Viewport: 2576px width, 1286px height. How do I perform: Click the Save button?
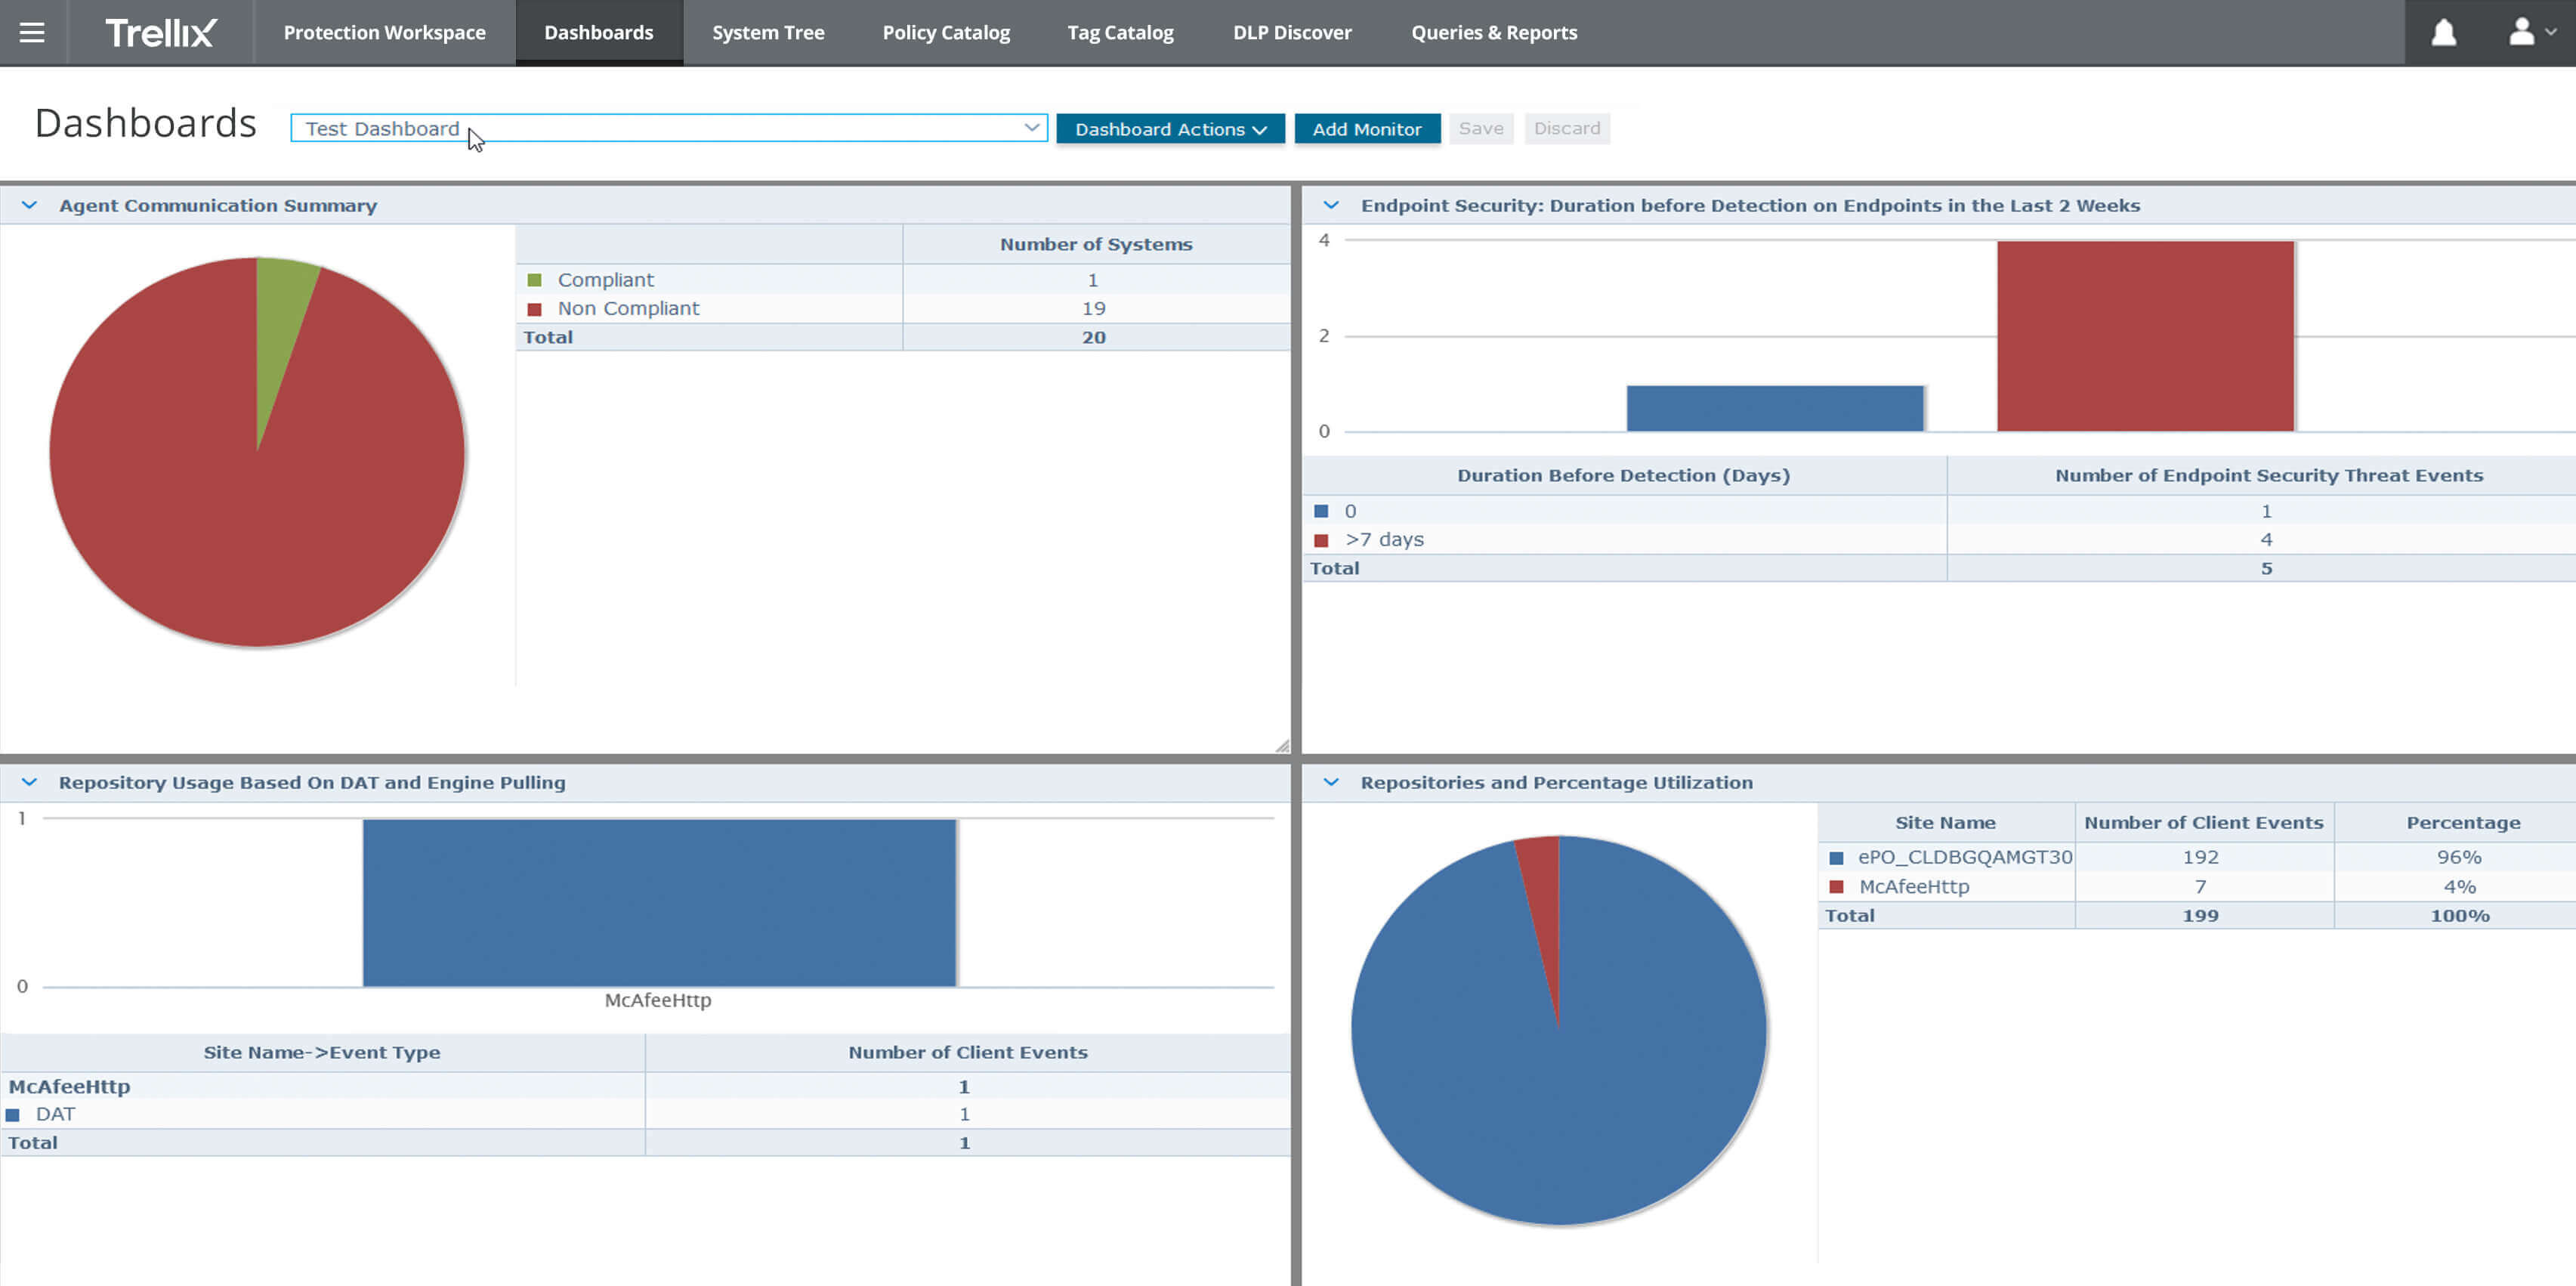coord(1480,128)
